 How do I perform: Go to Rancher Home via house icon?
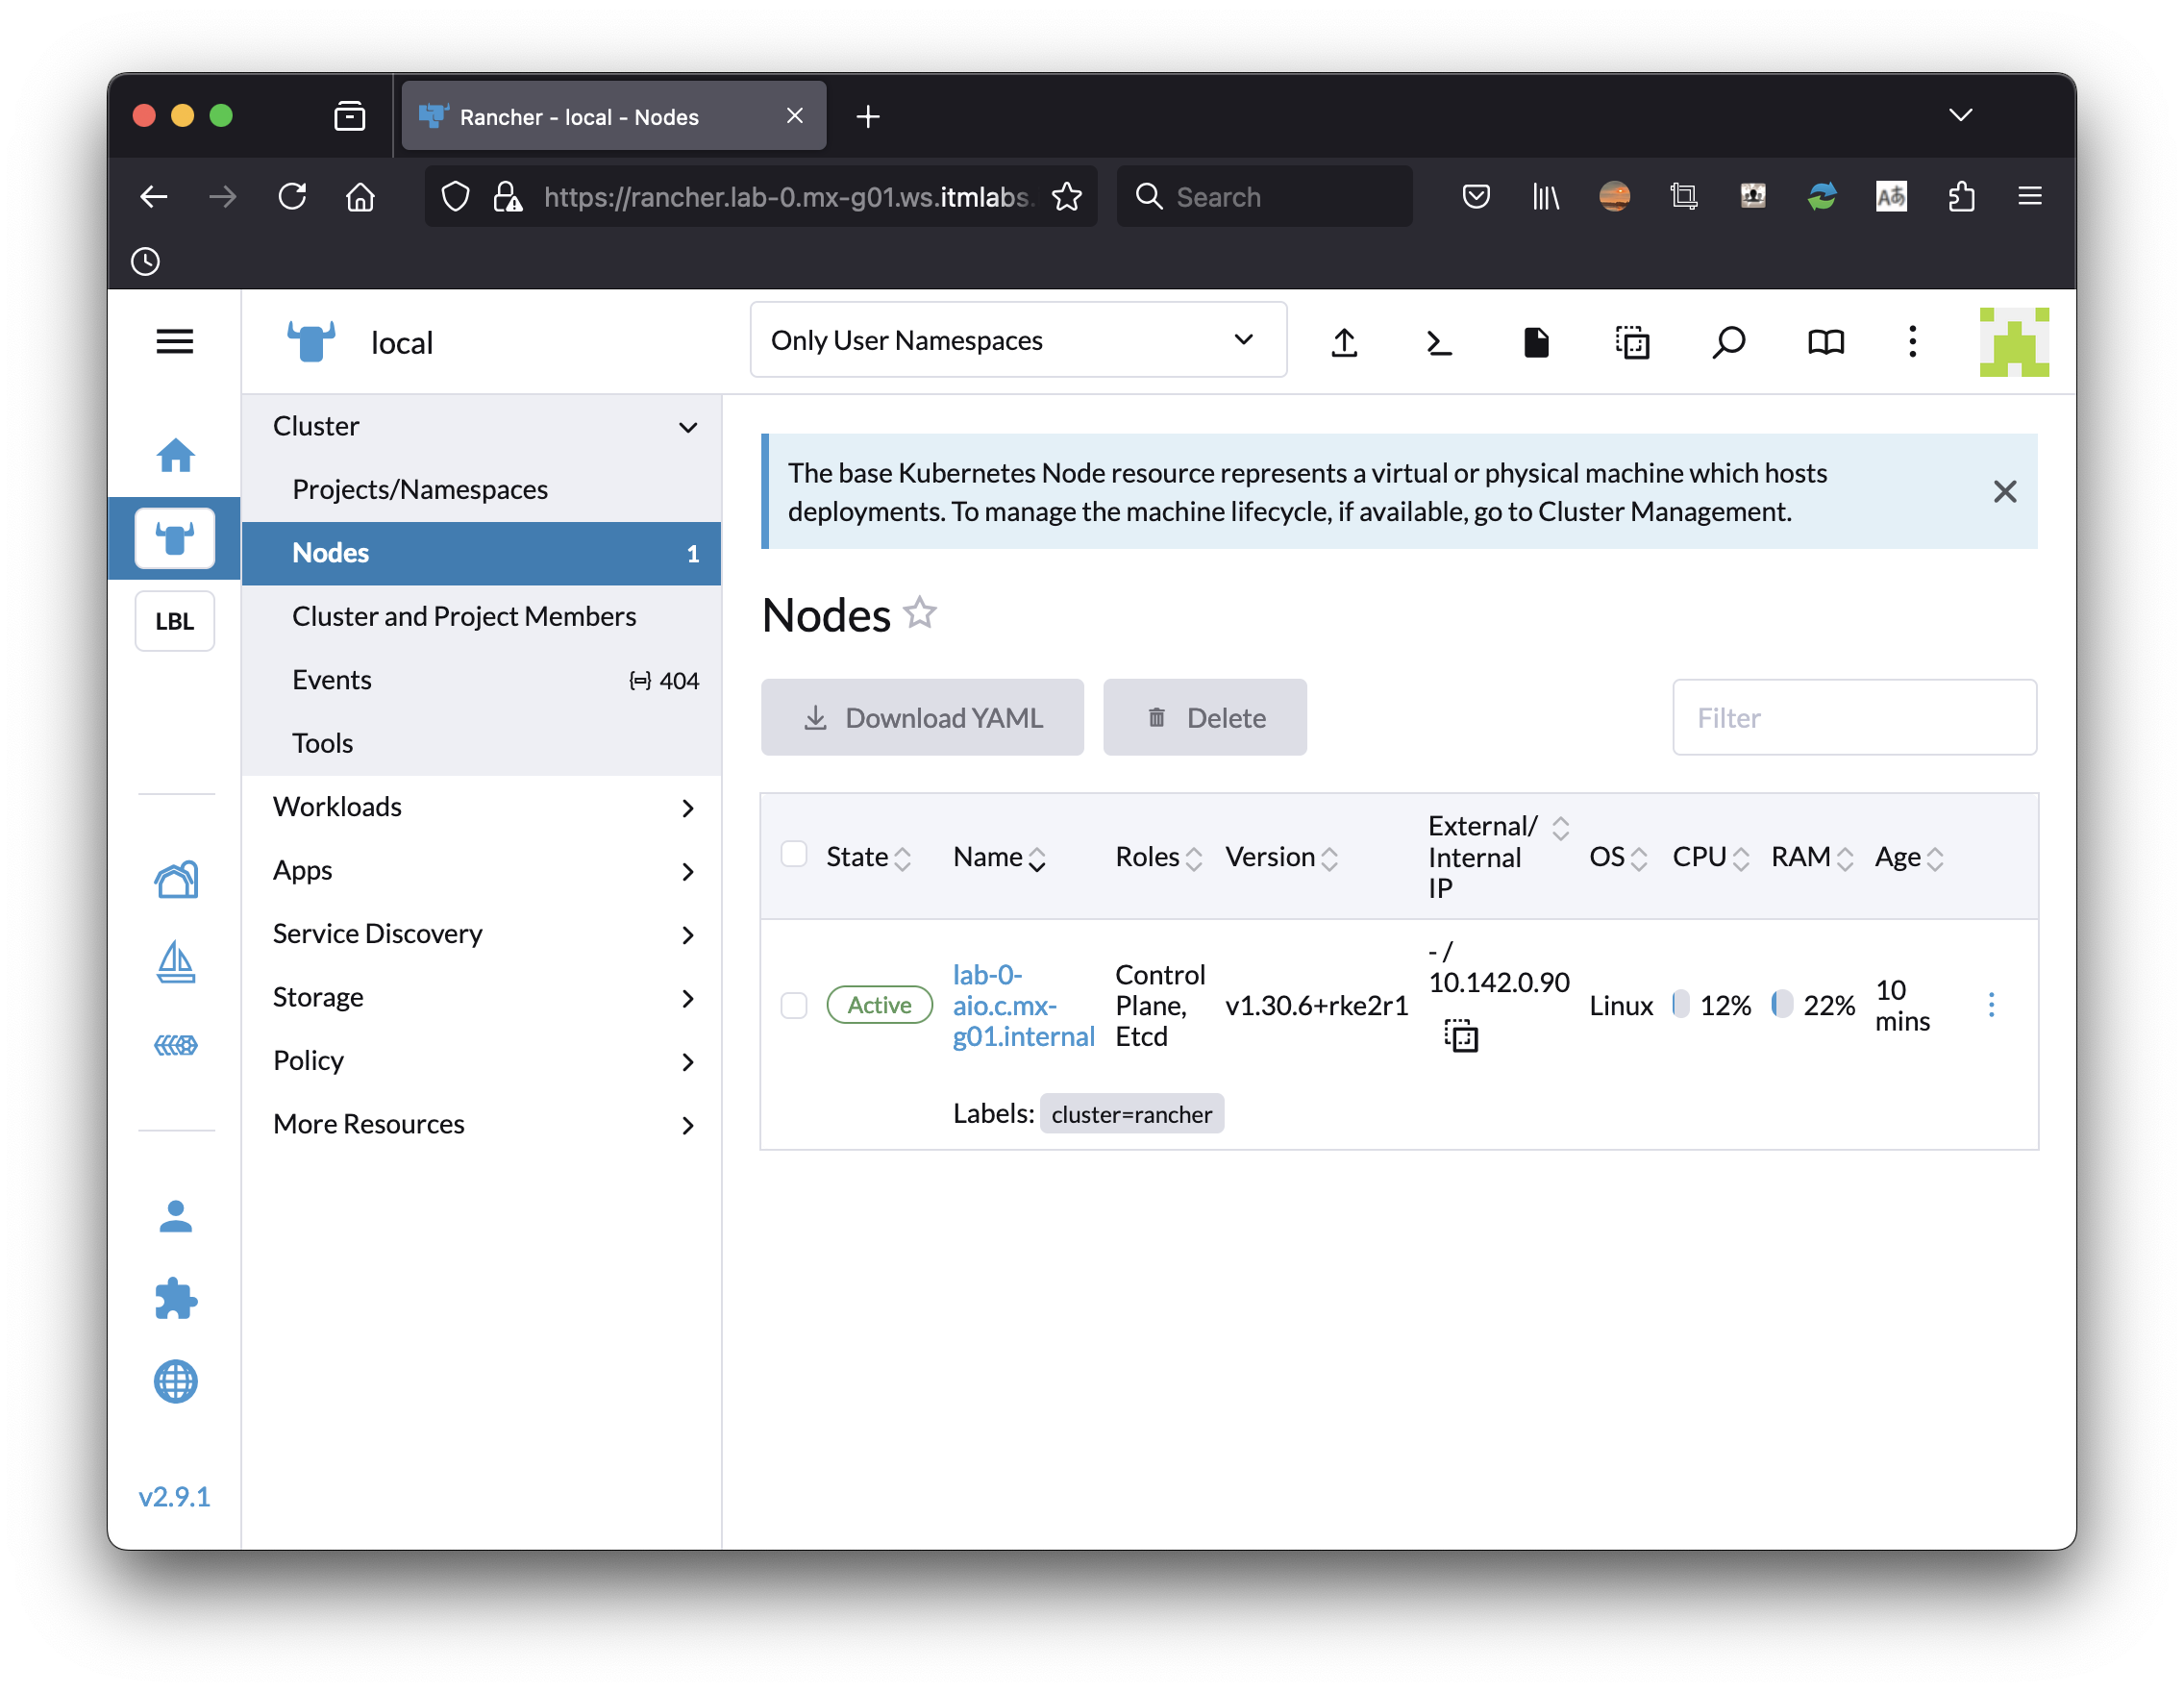(175, 456)
